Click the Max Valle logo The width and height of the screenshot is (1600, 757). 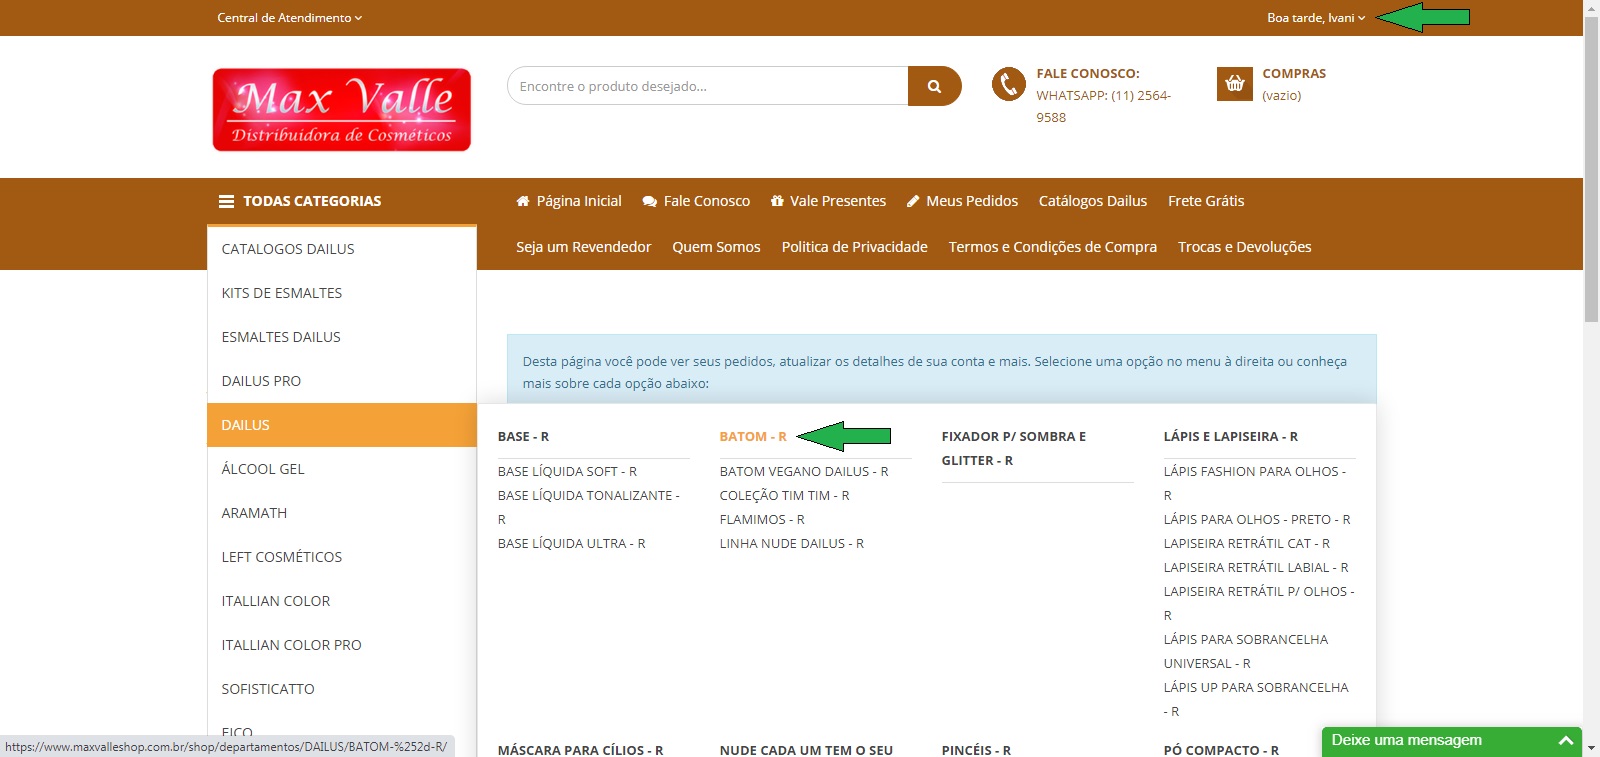(342, 109)
